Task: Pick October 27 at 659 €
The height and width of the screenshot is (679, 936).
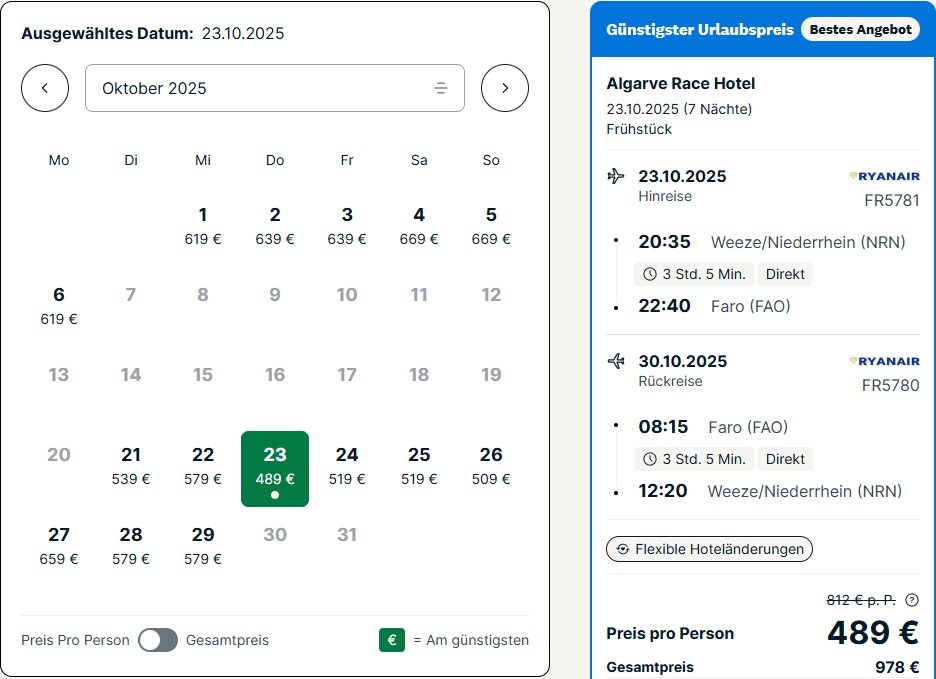Action: 58,546
